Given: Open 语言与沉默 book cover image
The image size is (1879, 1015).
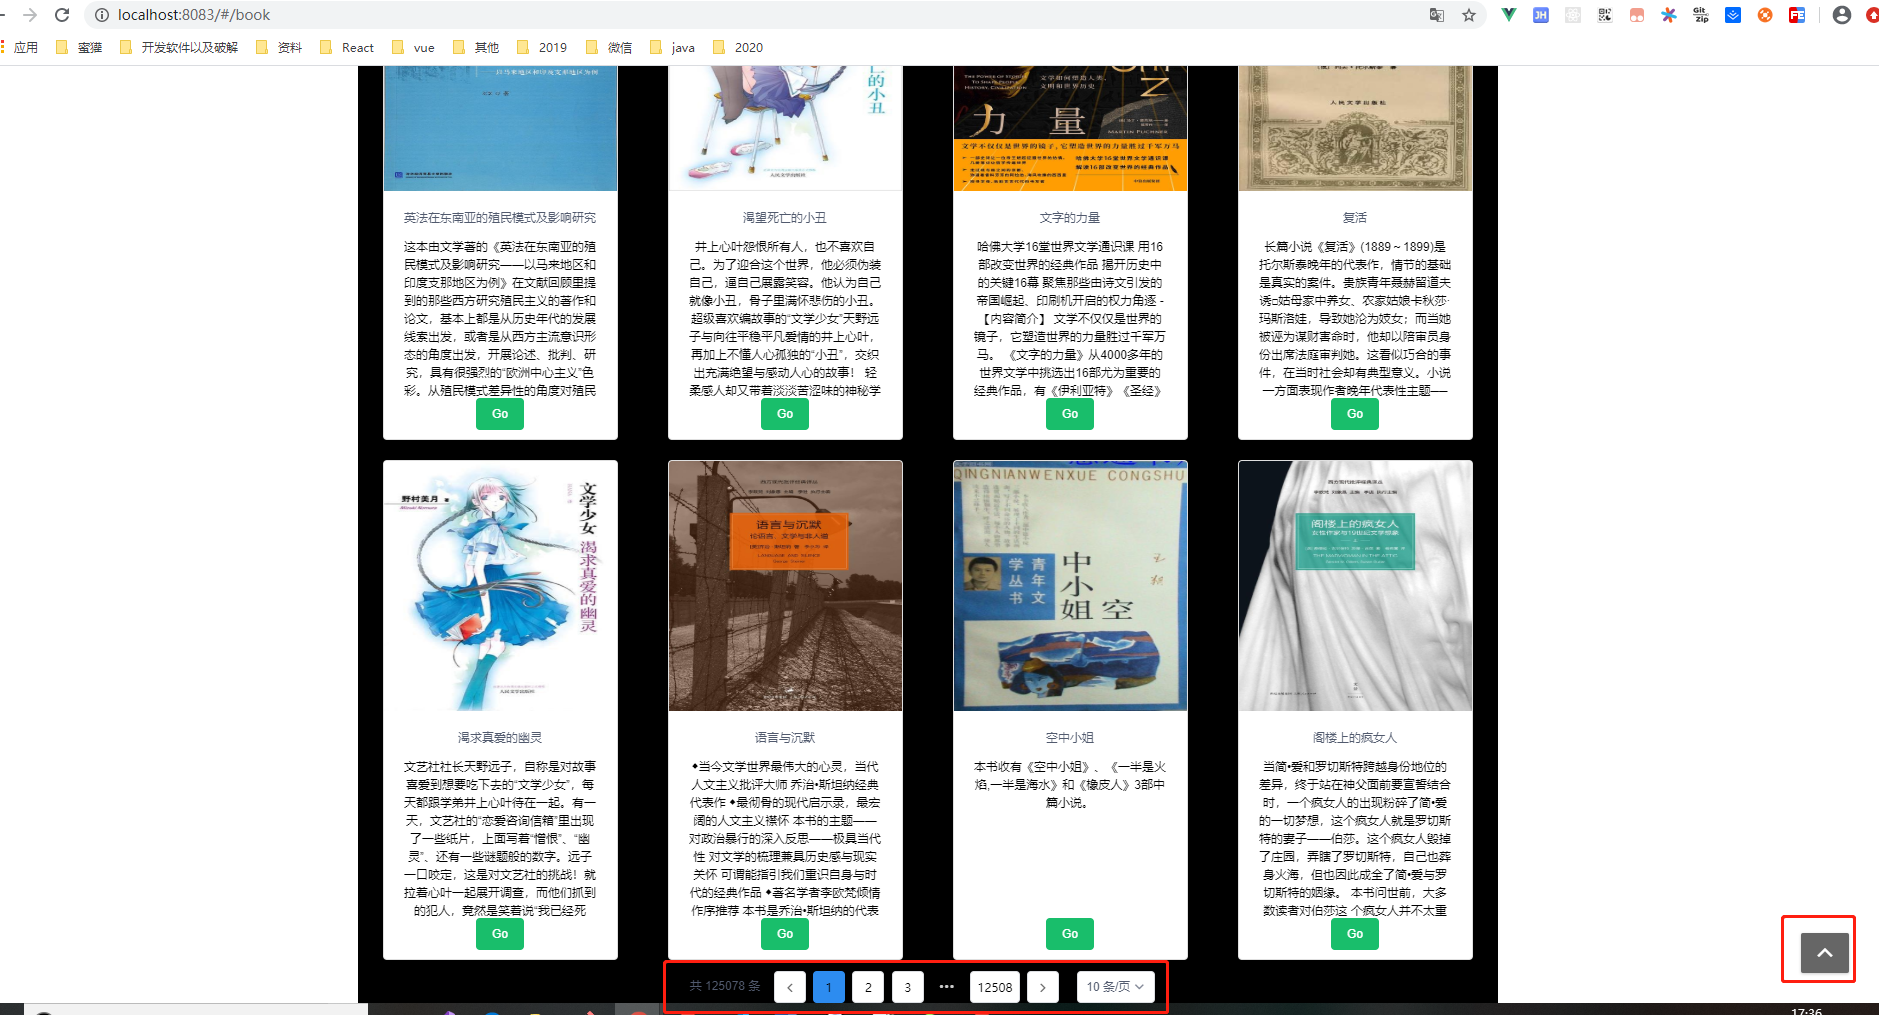Looking at the screenshot, I should 785,586.
